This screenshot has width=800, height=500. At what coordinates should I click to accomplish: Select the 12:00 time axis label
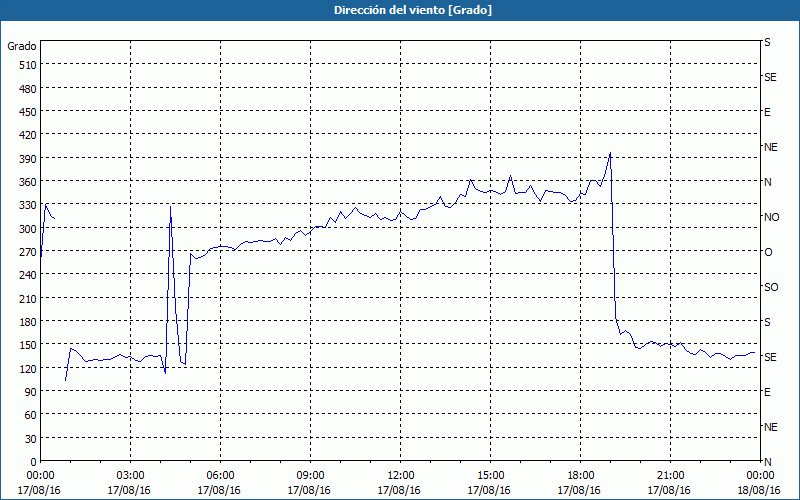coord(401,476)
